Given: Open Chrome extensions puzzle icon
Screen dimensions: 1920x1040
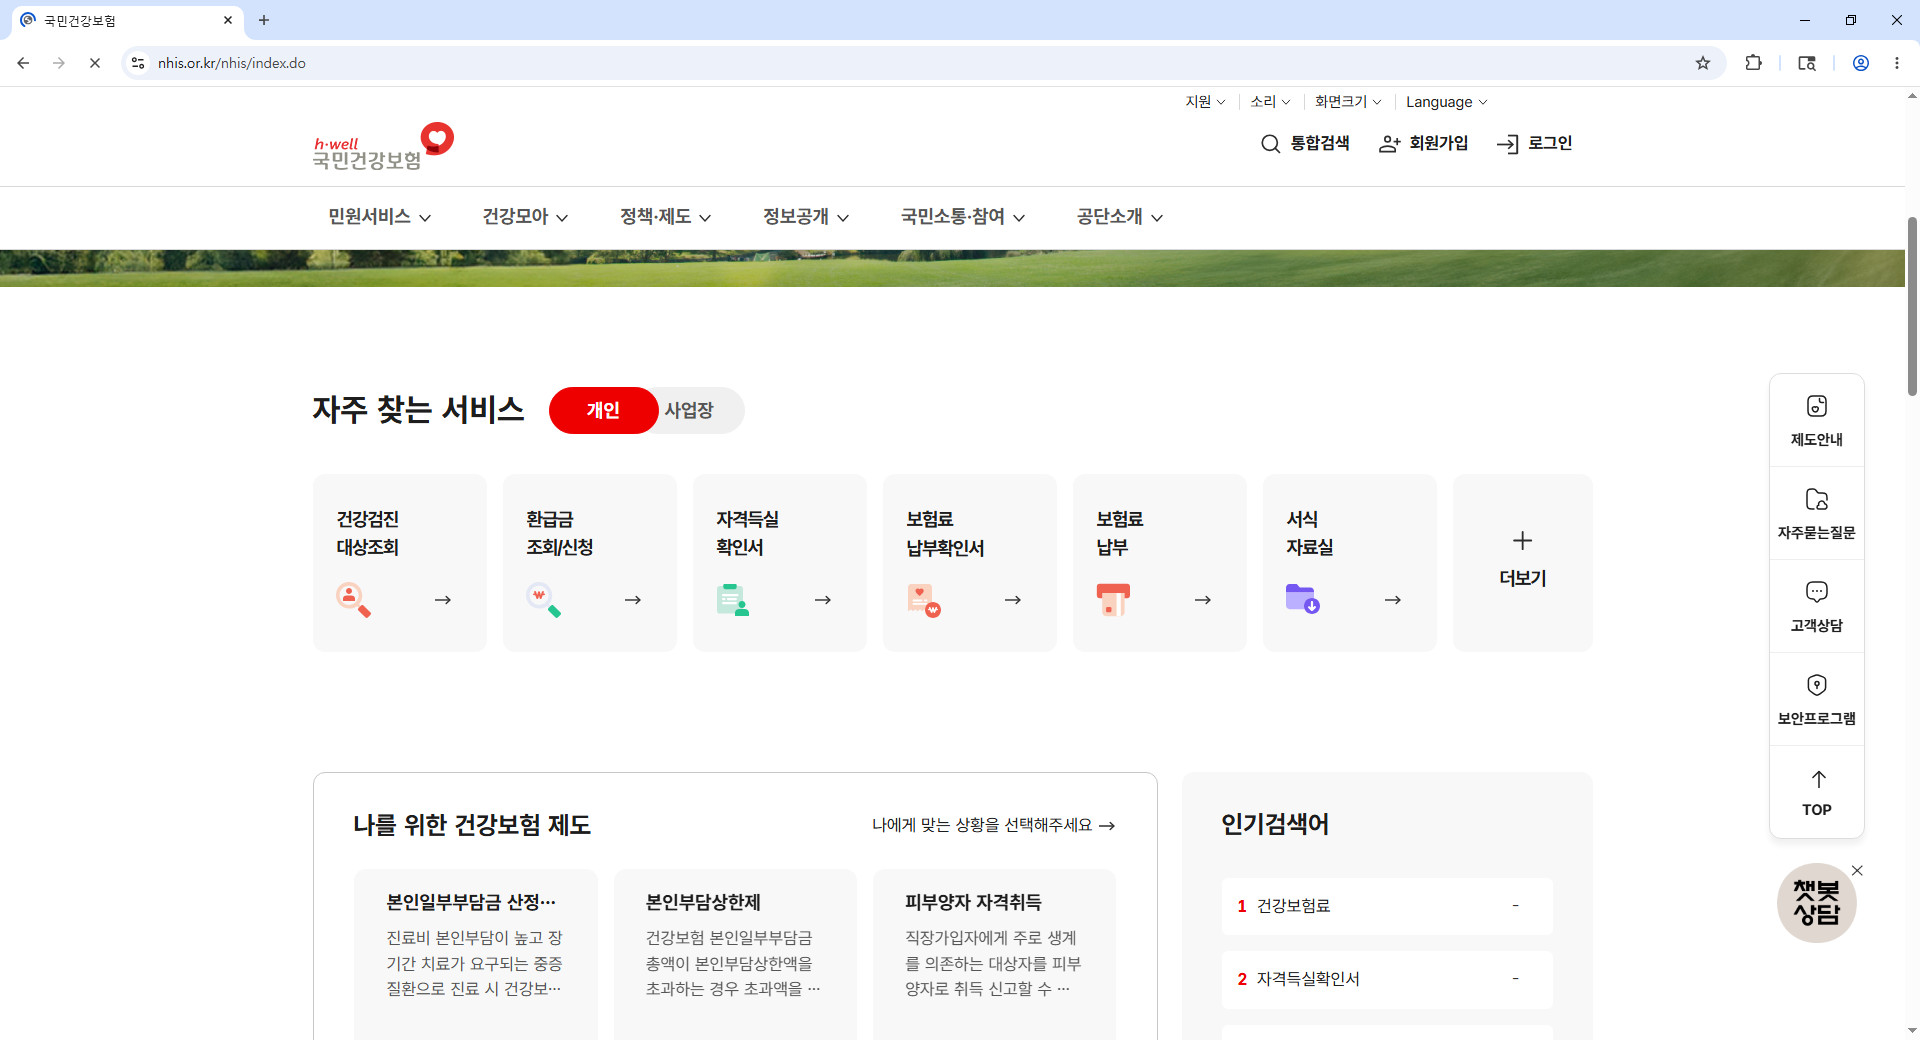Looking at the screenshot, I should click(x=1753, y=63).
